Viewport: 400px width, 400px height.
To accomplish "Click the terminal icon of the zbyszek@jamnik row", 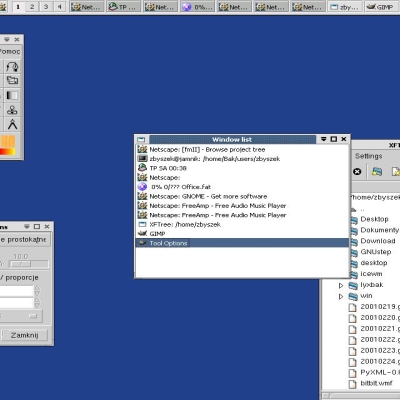I will pyautogui.click(x=142, y=159).
